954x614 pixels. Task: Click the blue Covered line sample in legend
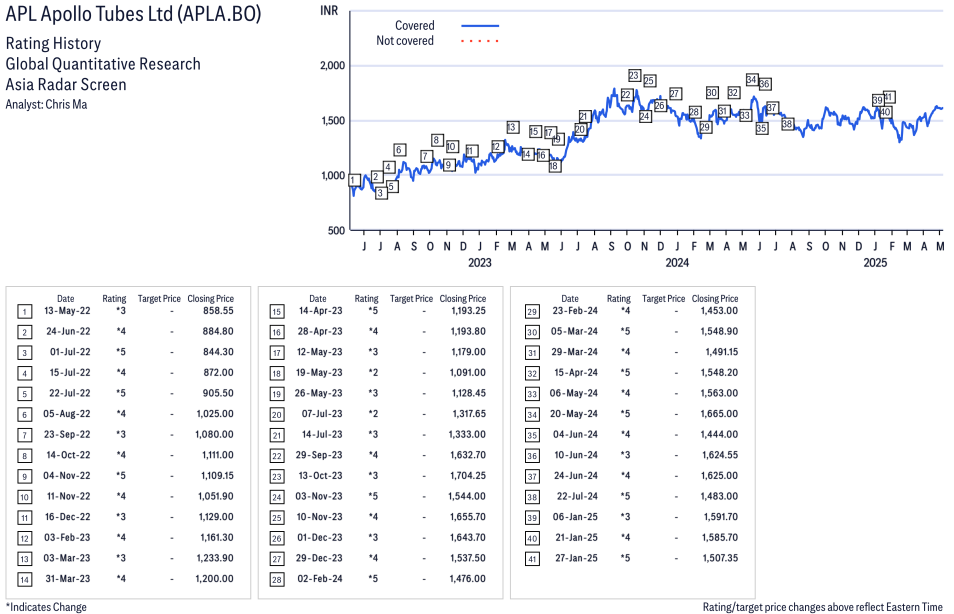(480, 26)
